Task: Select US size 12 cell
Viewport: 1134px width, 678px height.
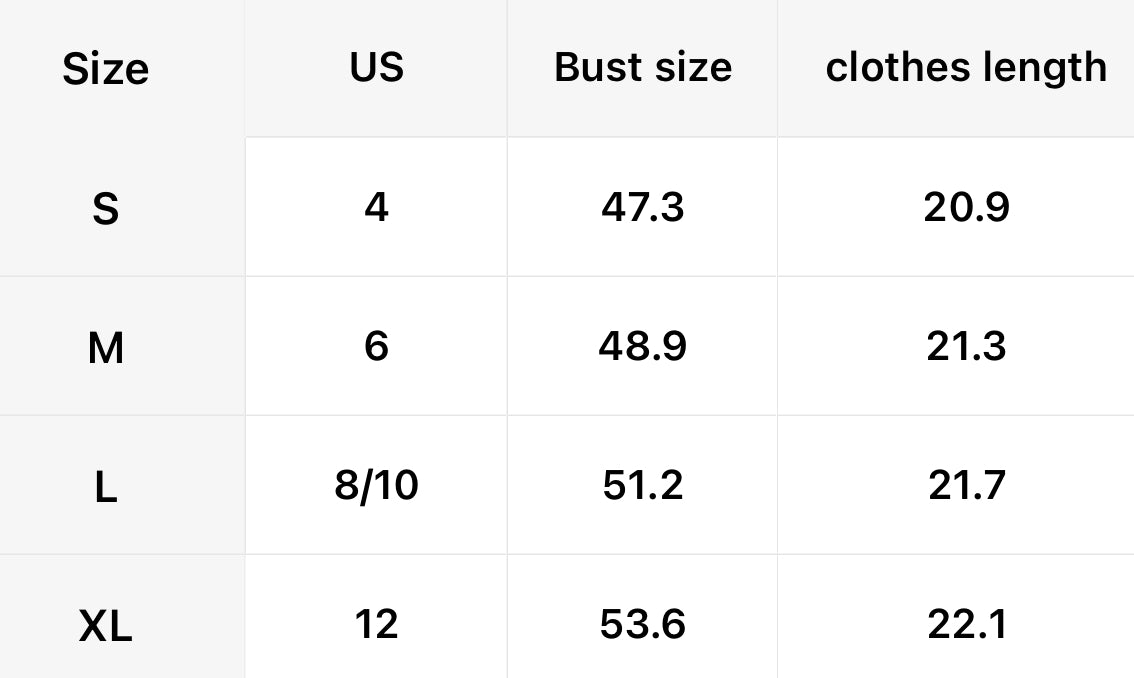Action: 377,625
